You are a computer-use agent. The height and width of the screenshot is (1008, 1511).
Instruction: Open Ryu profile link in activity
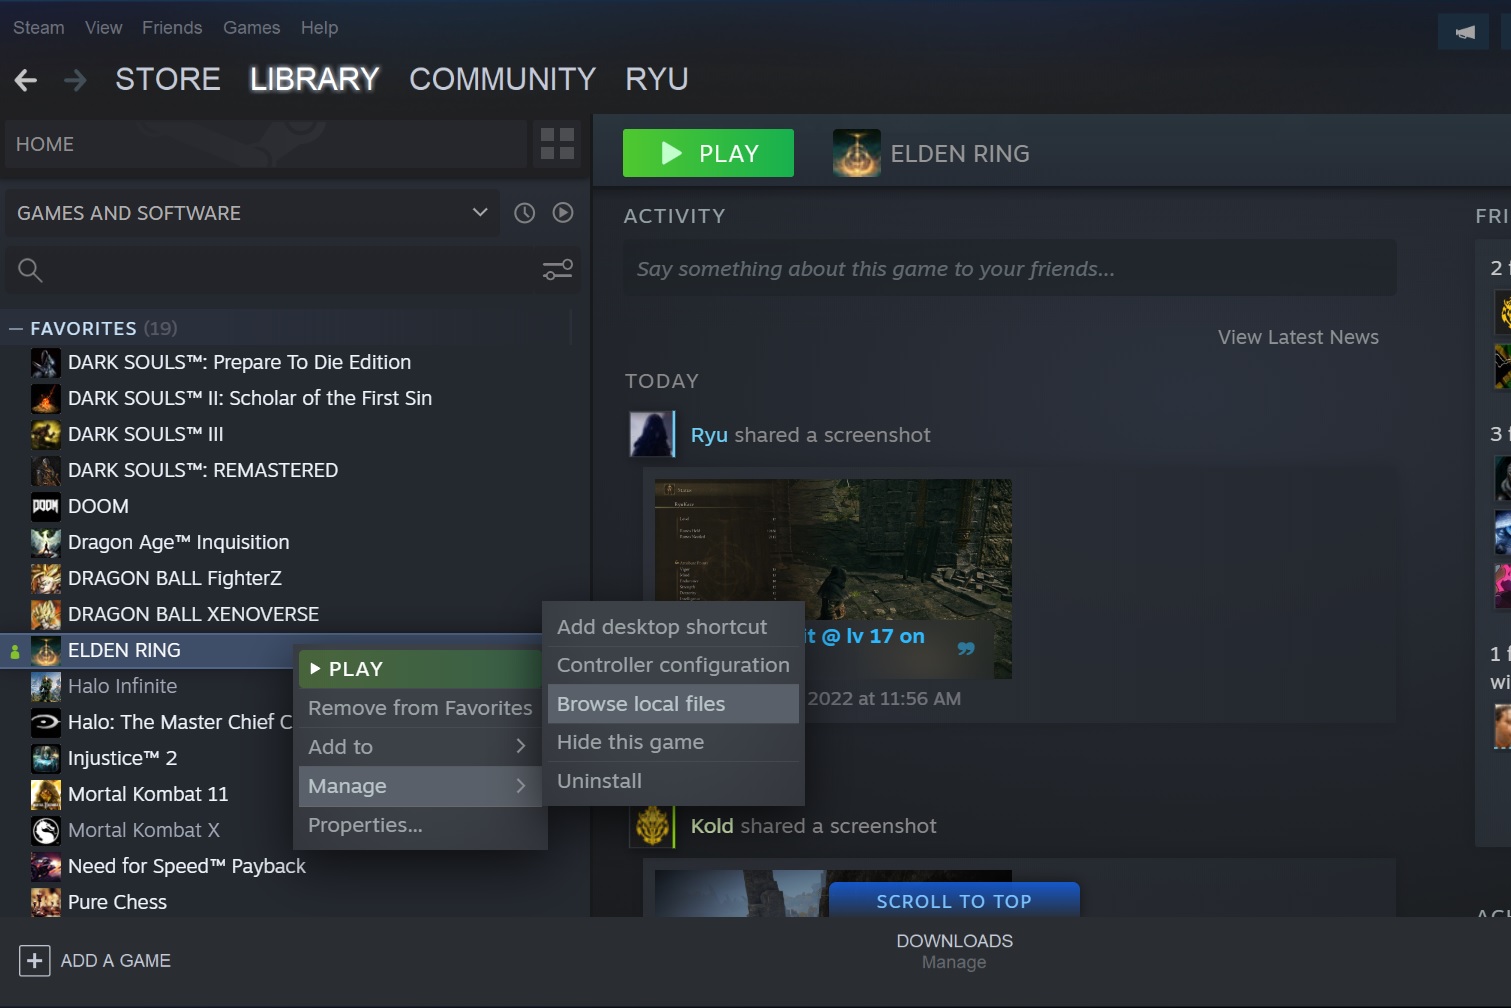click(x=709, y=435)
